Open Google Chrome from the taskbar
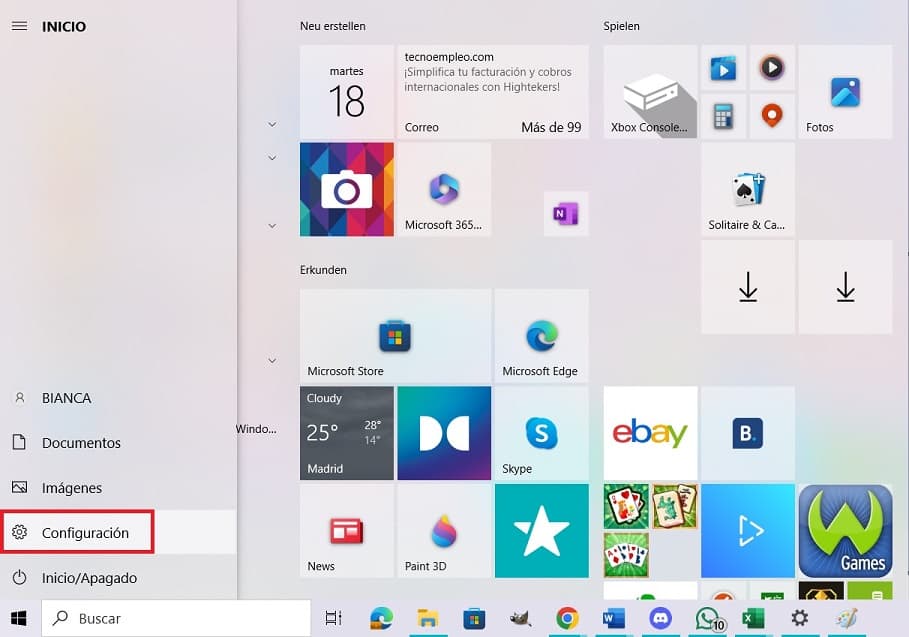909x637 pixels. 567,618
